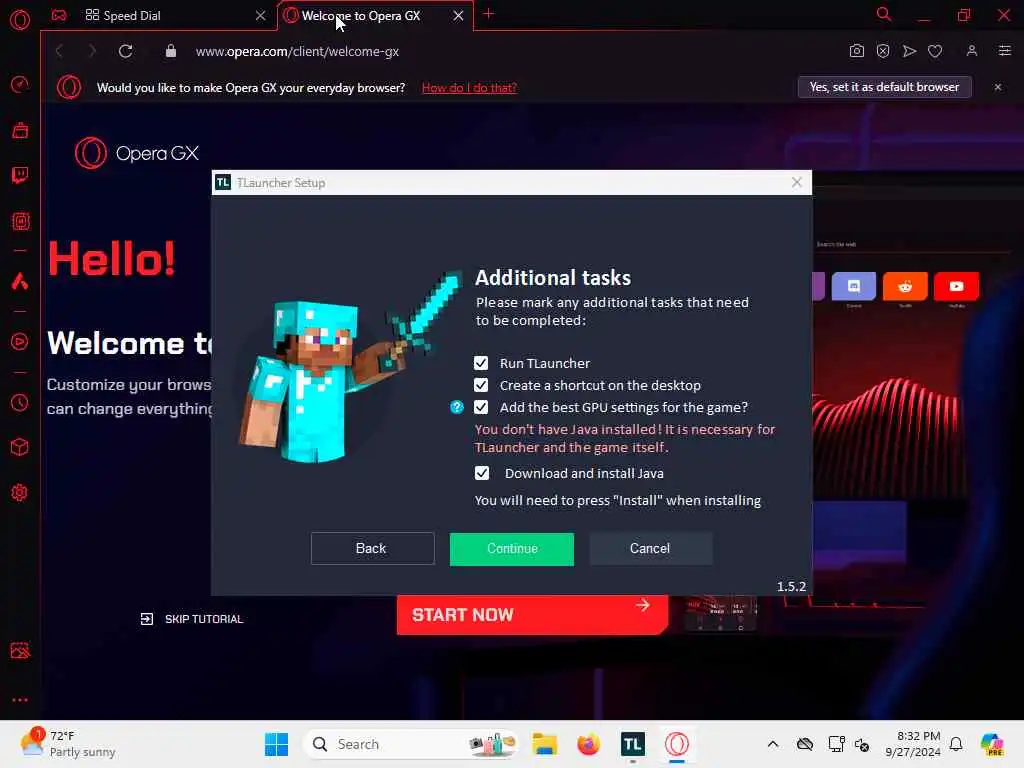The height and width of the screenshot is (768, 1024).
Task: Open the tab search magnifier icon
Action: click(x=884, y=14)
